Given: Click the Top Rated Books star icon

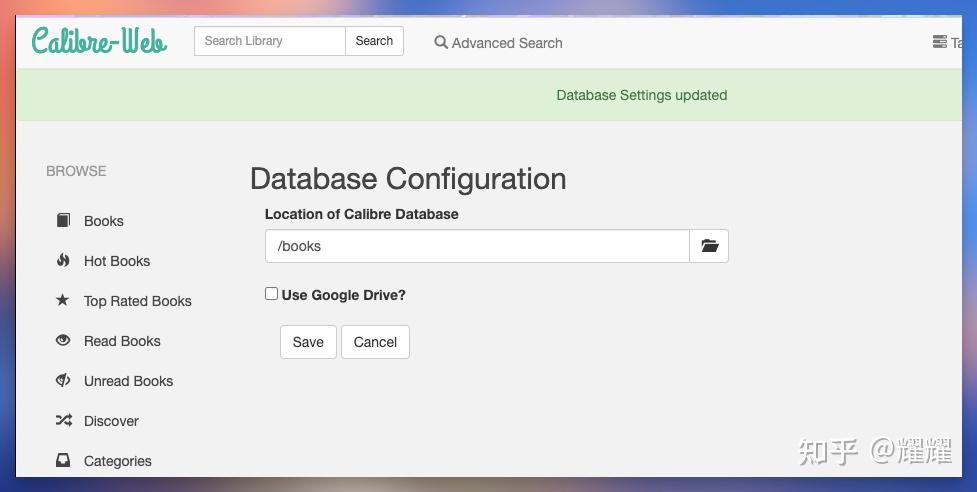Looking at the screenshot, I should click(x=63, y=300).
